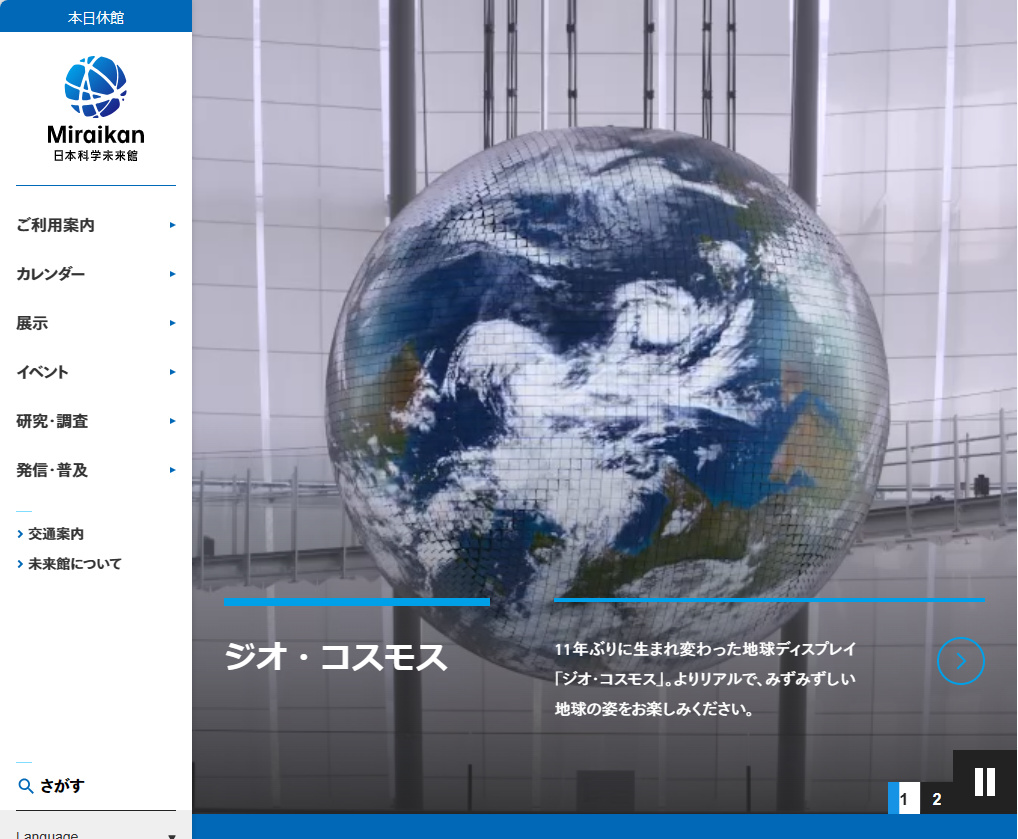Click the chevron before 交通案内
Screen dimensions: 1018x839
click(x=20, y=535)
